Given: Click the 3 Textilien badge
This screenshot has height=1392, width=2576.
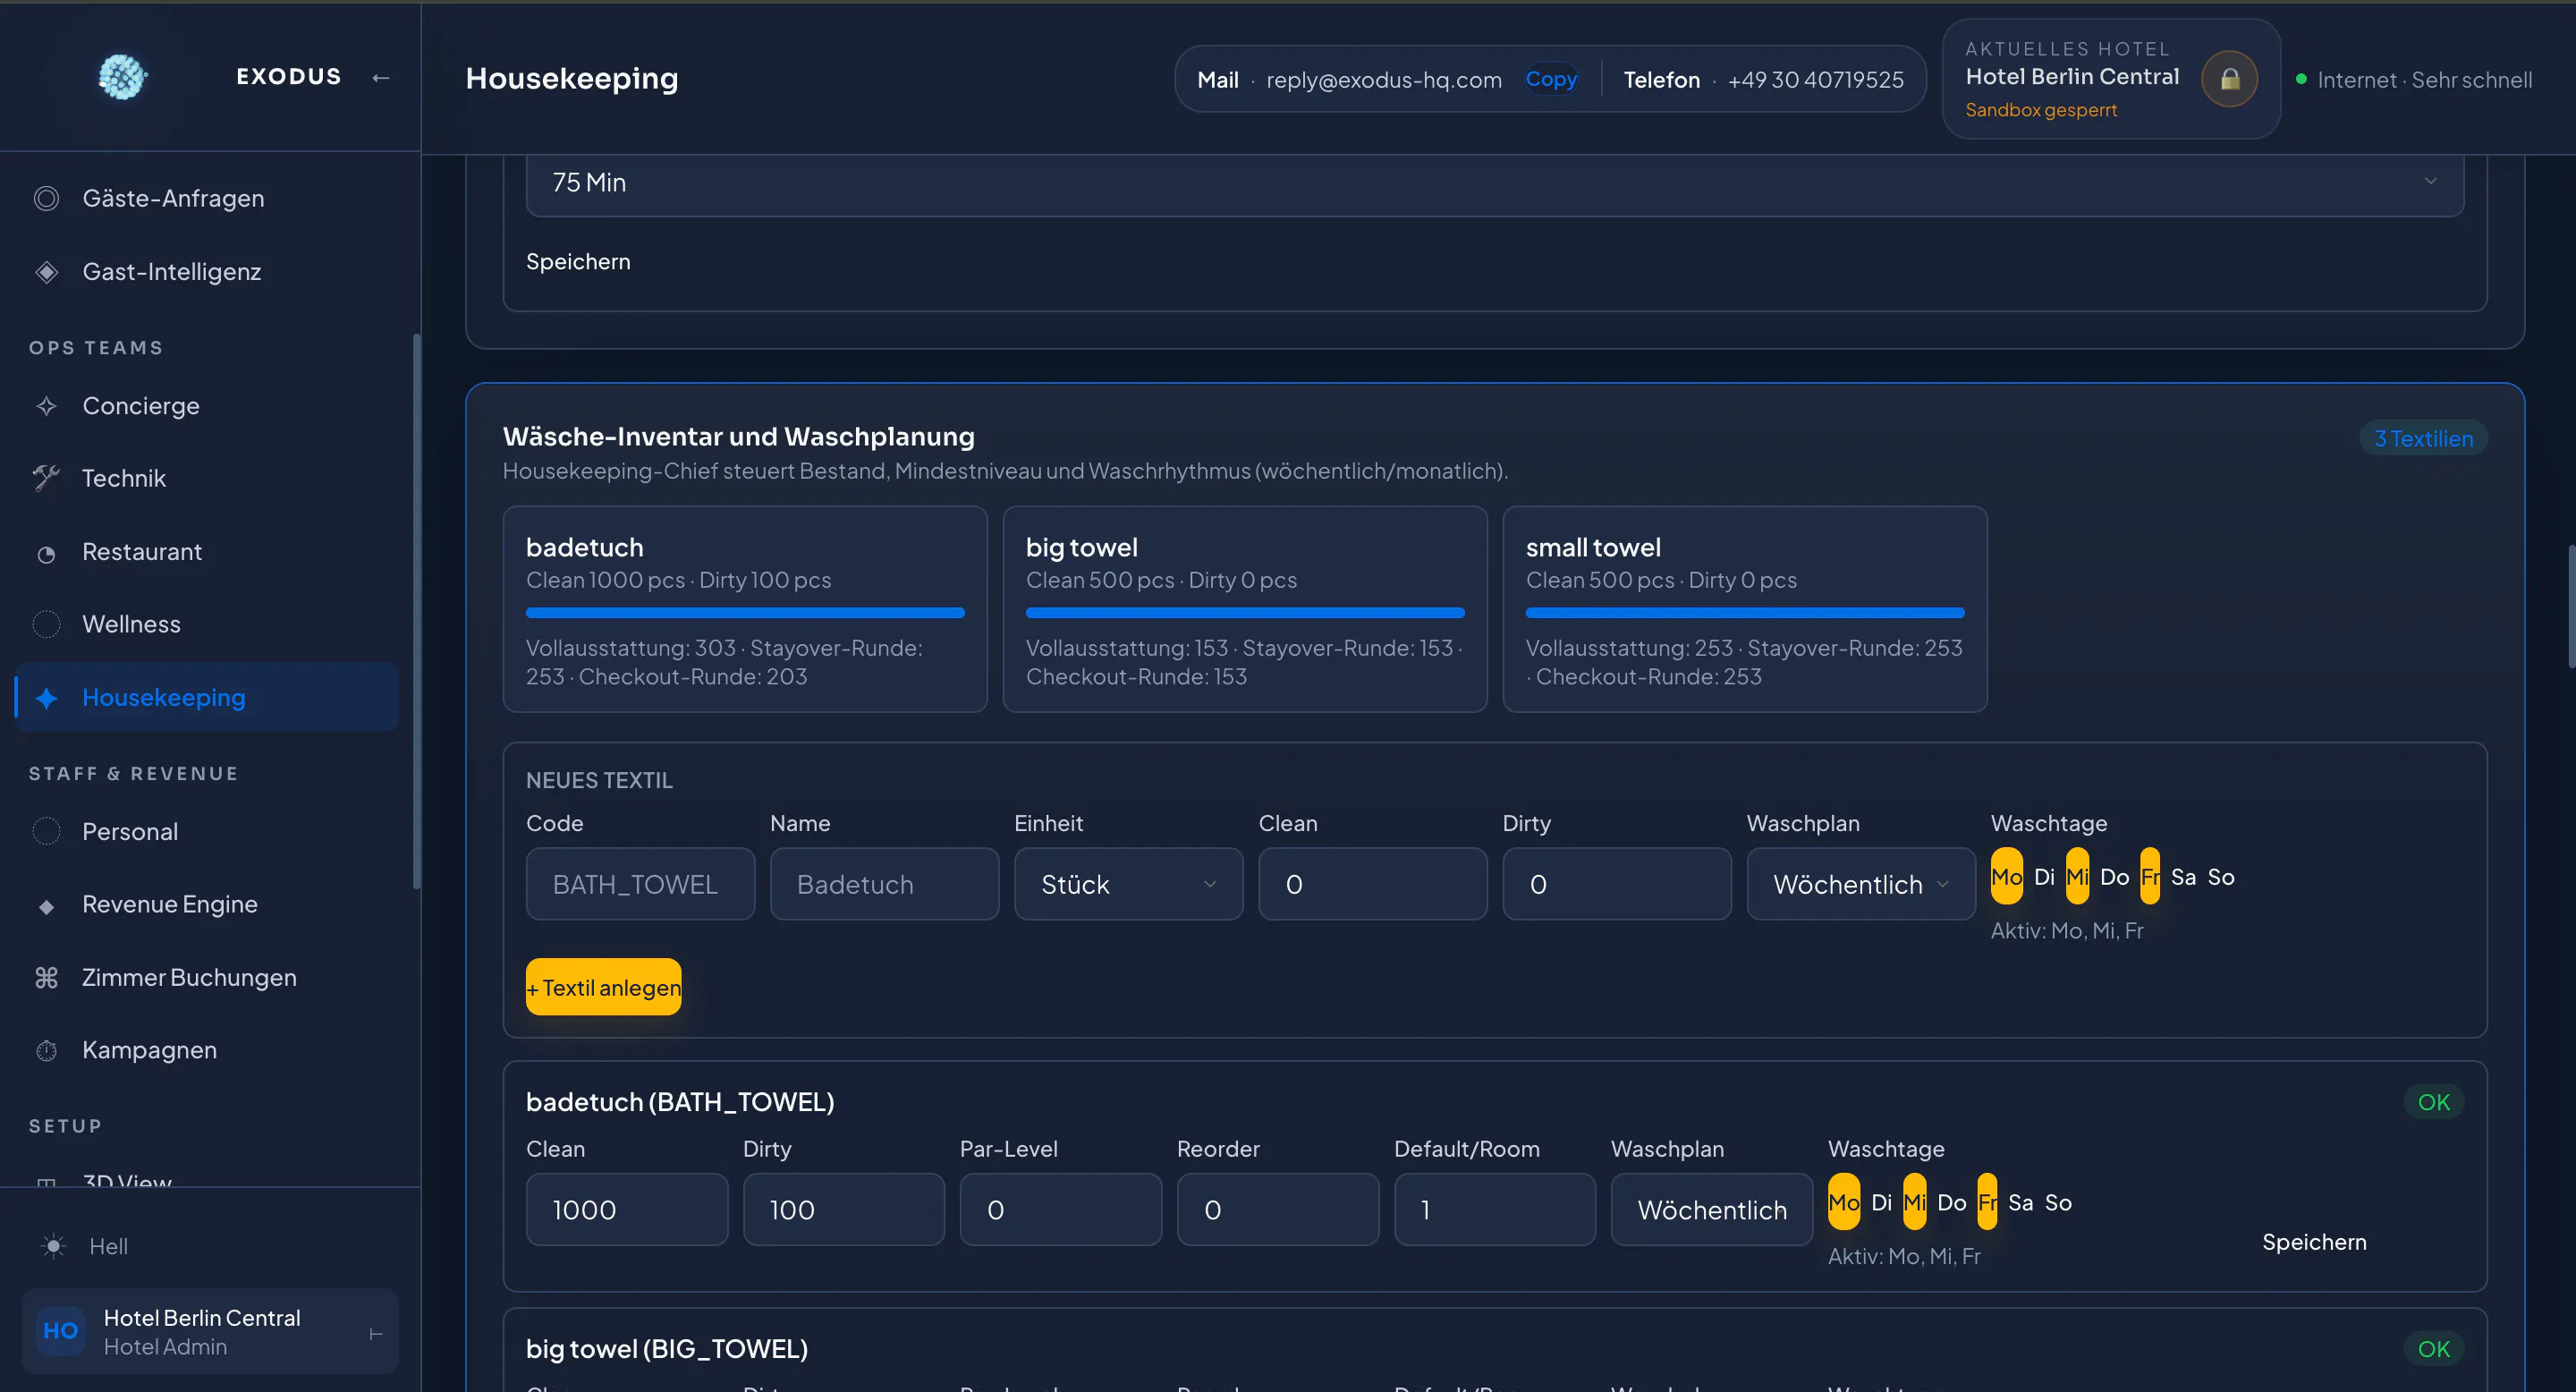Looking at the screenshot, I should 2423,438.
